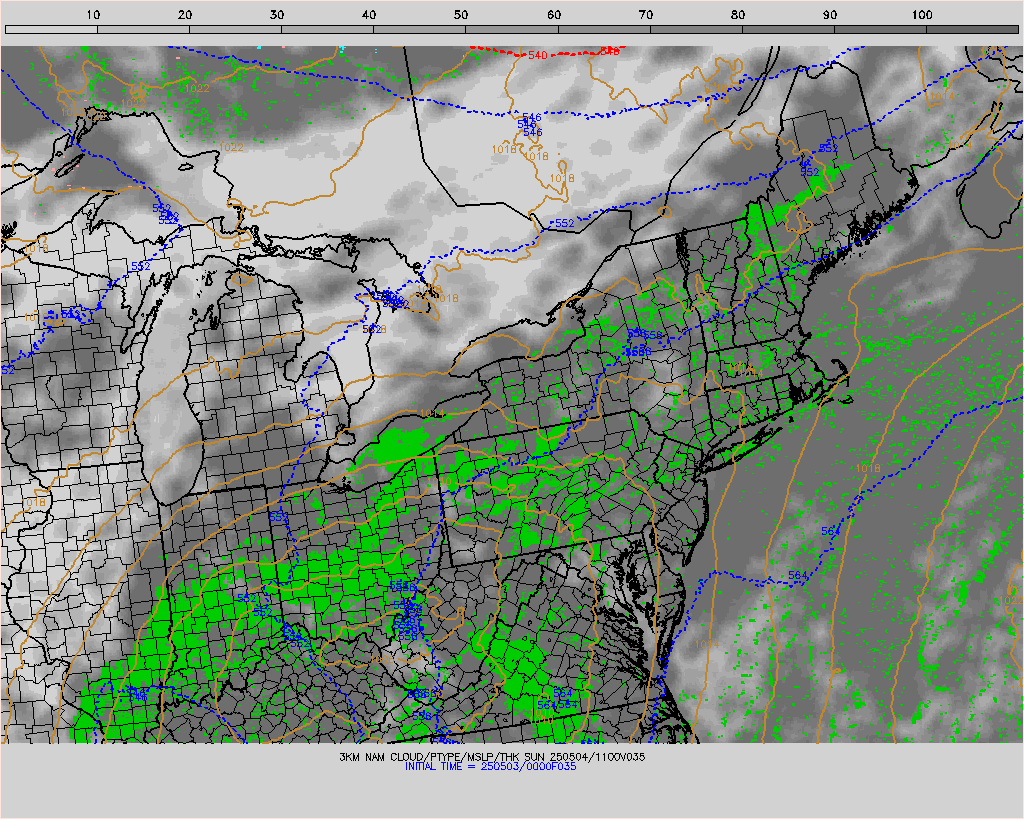The image size is (1024, 819).
Task: Click the '30' label on cloud scale
Action: 277,15
